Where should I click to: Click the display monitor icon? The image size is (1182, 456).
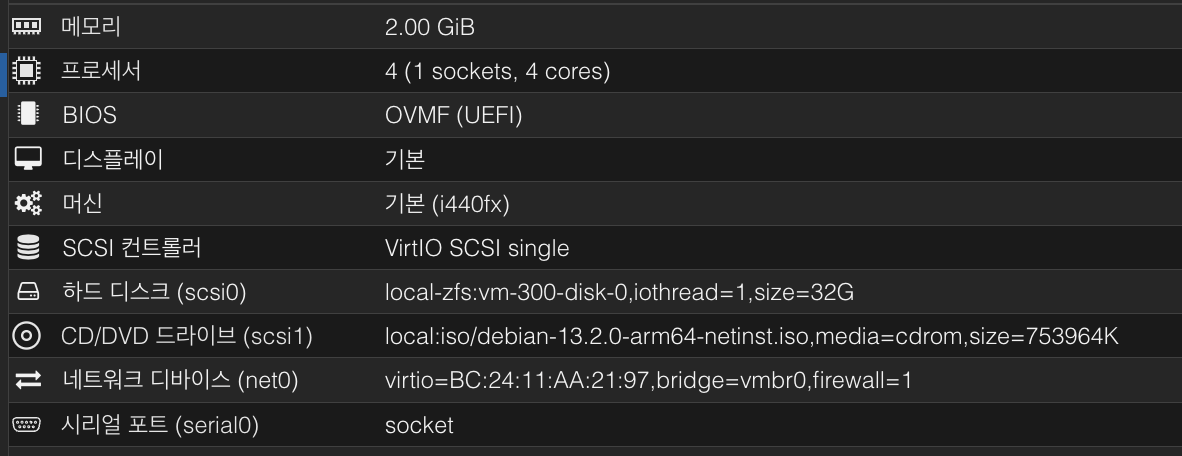point(27,160)
